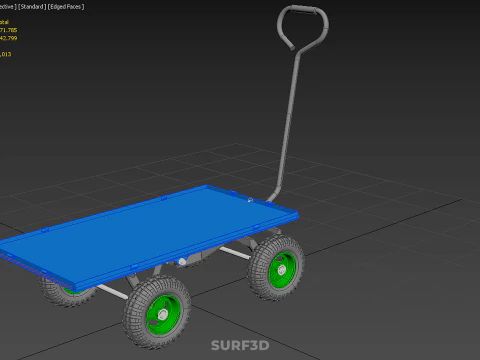Open the Edged Faces viewport label menu
This screenshot has height=360, width=480.
tap(66, 6)
